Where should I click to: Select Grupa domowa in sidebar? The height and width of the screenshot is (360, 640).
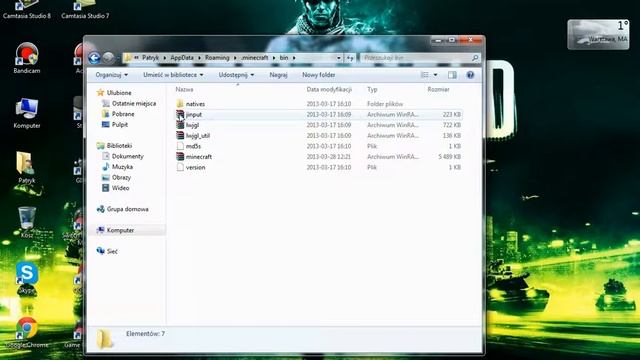click(x=127, y=209)
